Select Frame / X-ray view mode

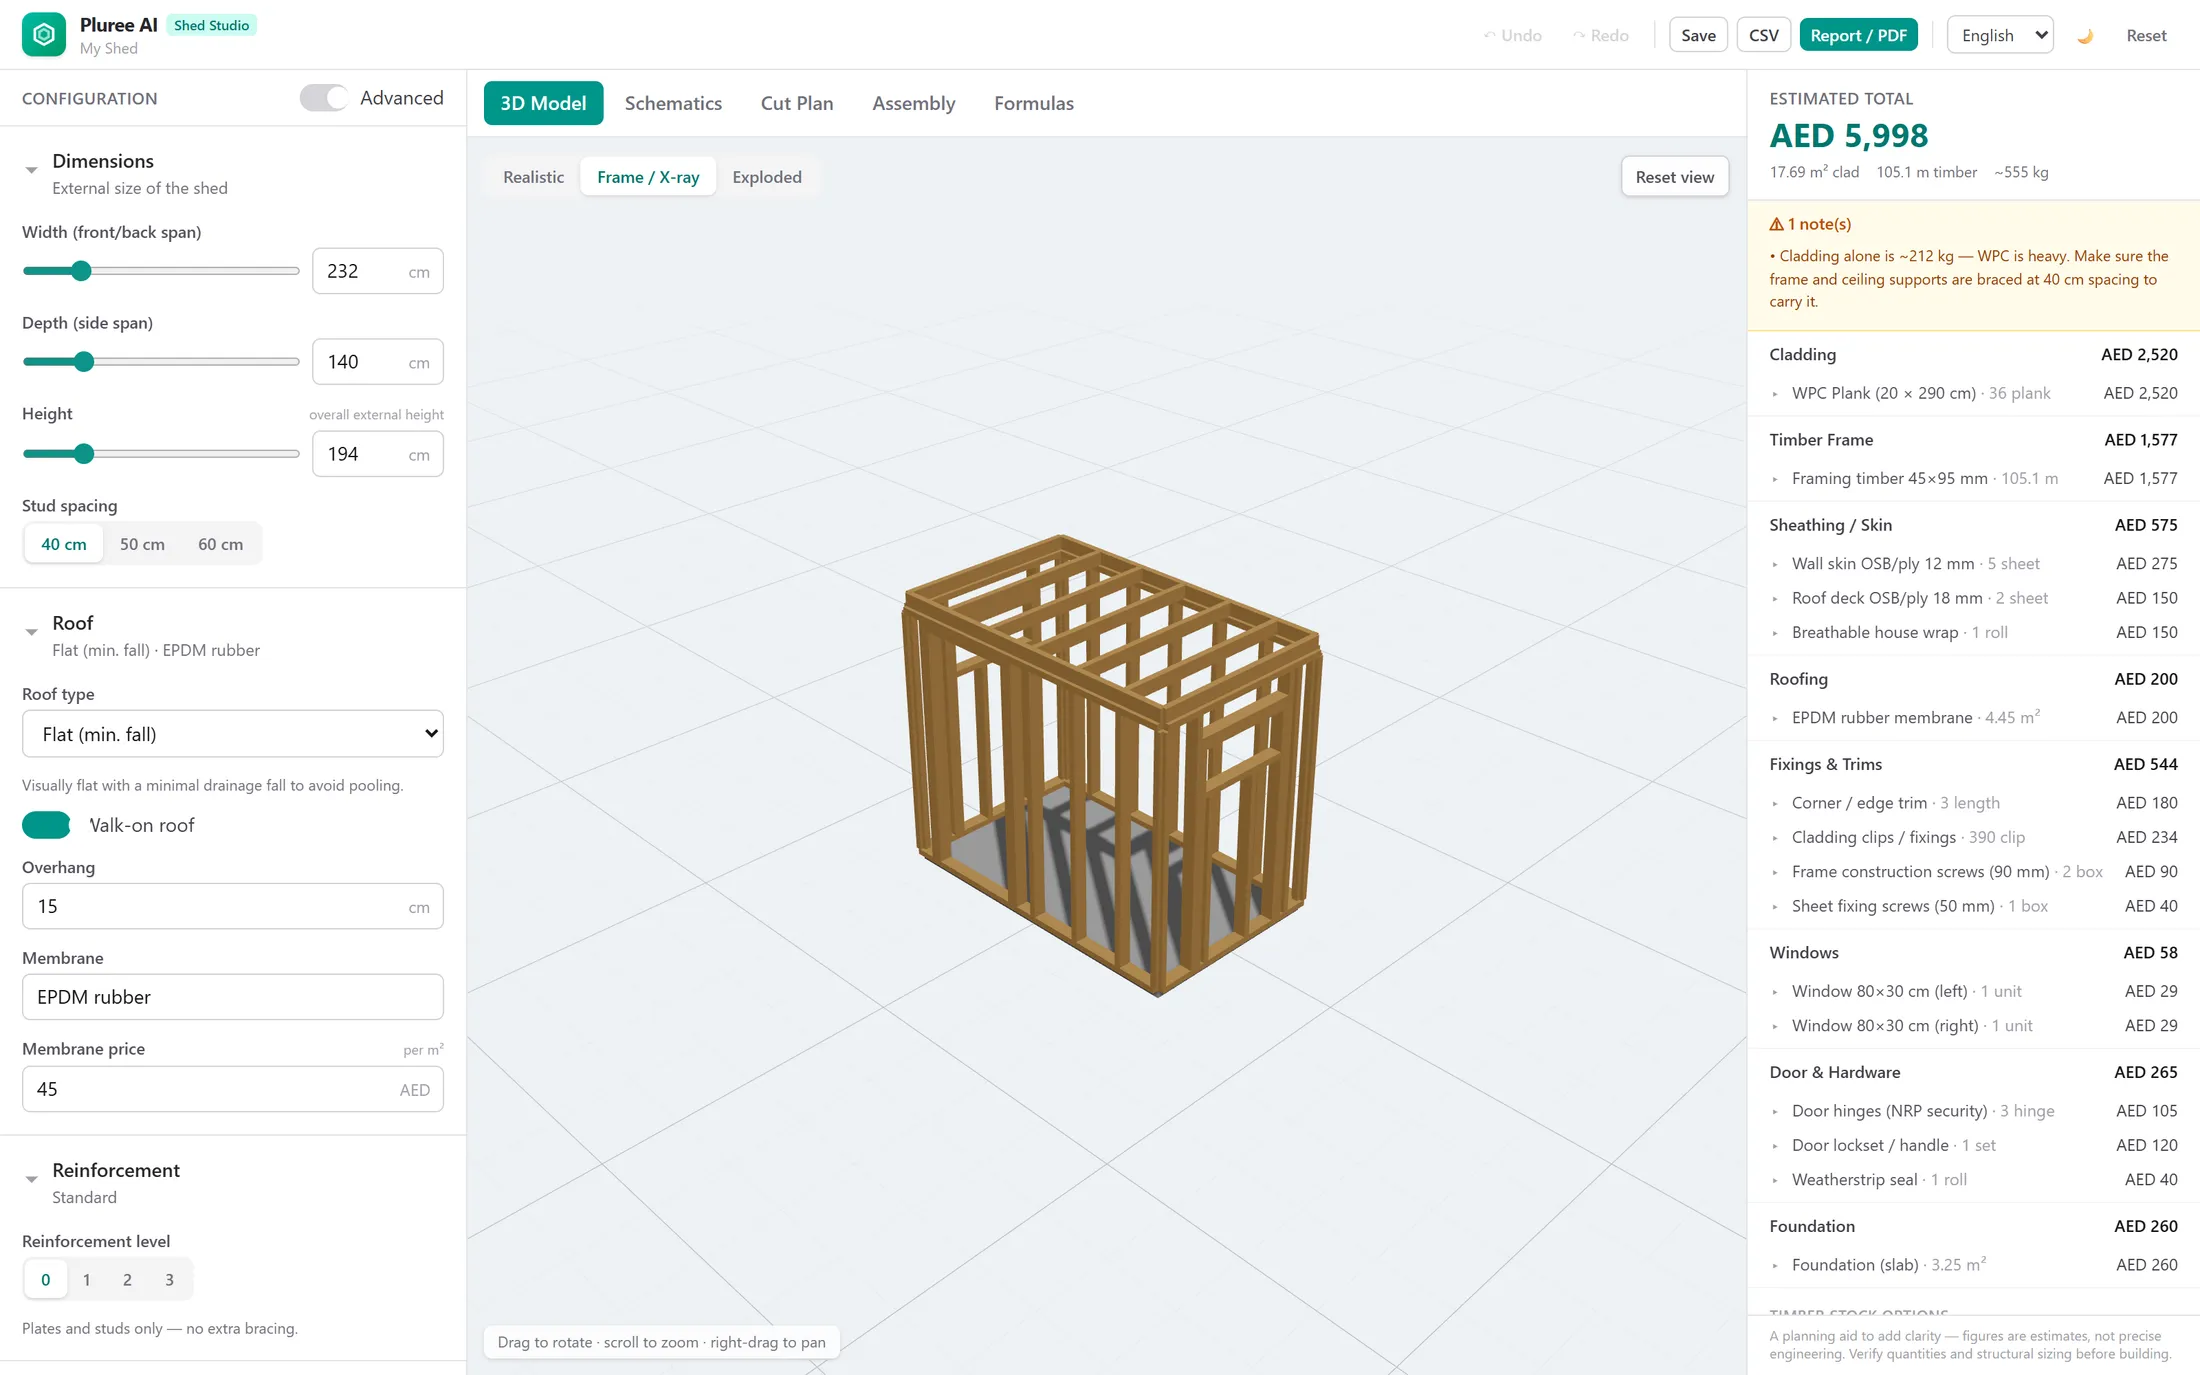coord(648,177)
